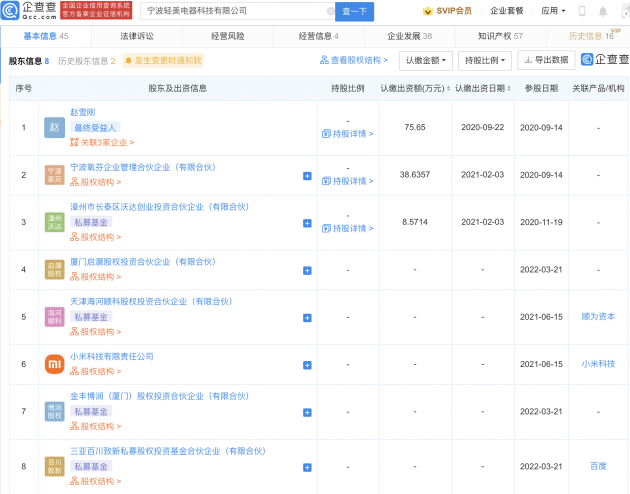The width and height of the screenshot is (630, 494).
Task: Open the notification bell
Action: click(603, 12)
